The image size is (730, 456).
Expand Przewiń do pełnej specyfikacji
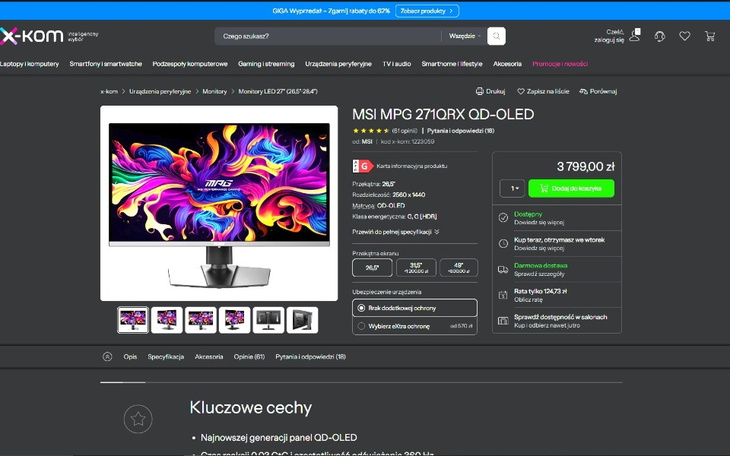(x=396, y=232)
